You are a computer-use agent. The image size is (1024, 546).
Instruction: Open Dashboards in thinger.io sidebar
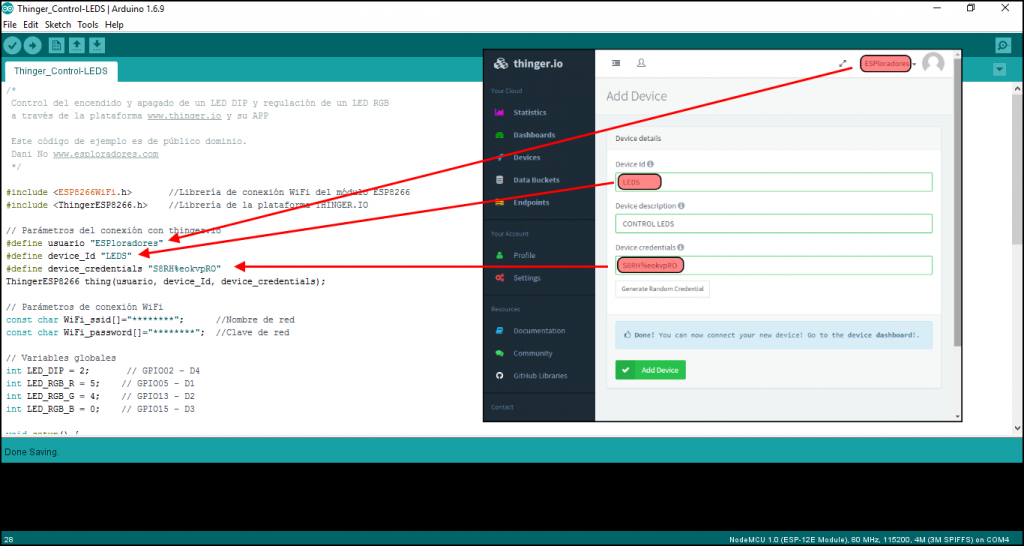coord(533,135)
